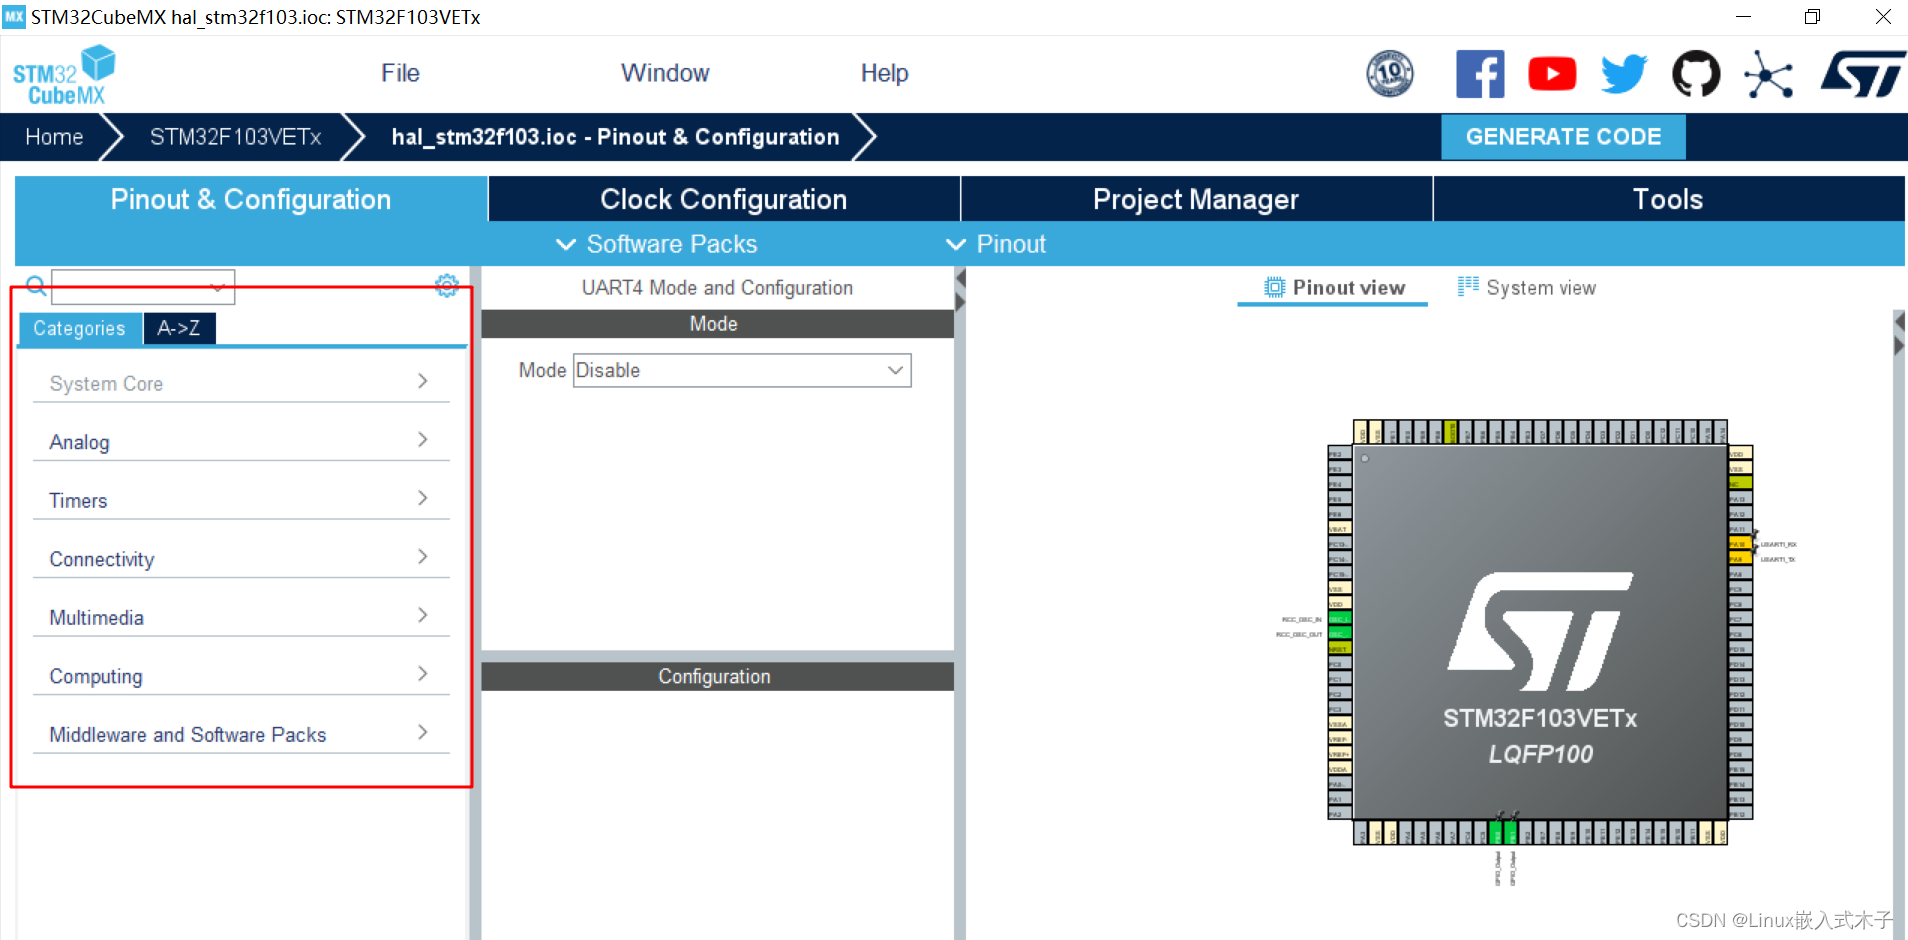
Task: Select the A->Z sorting tab
Action: pos(179,328)
